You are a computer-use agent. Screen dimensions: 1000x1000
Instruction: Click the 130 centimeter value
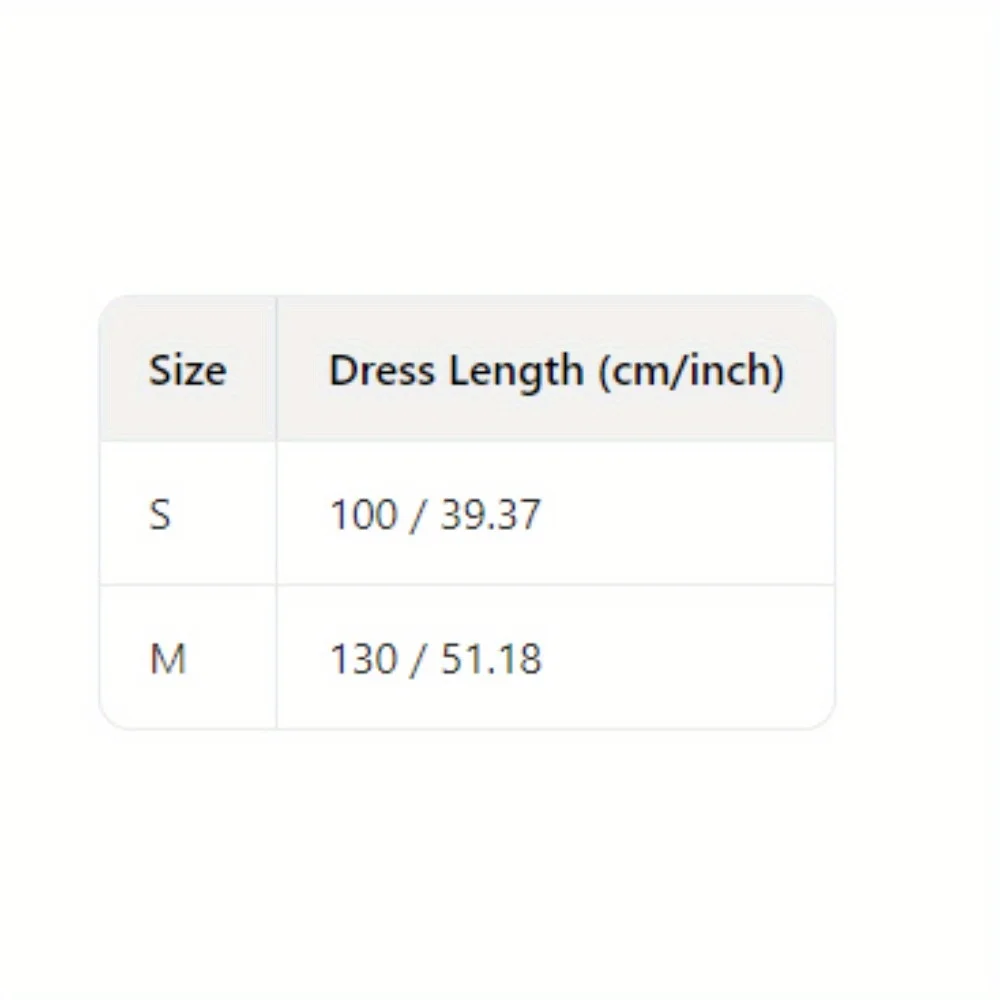point(362,659)
